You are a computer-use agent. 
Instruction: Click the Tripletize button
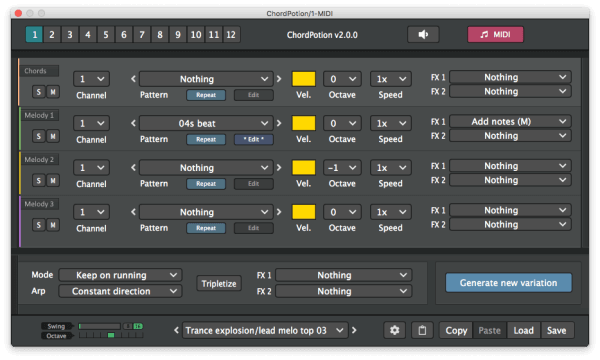(219, 283)
